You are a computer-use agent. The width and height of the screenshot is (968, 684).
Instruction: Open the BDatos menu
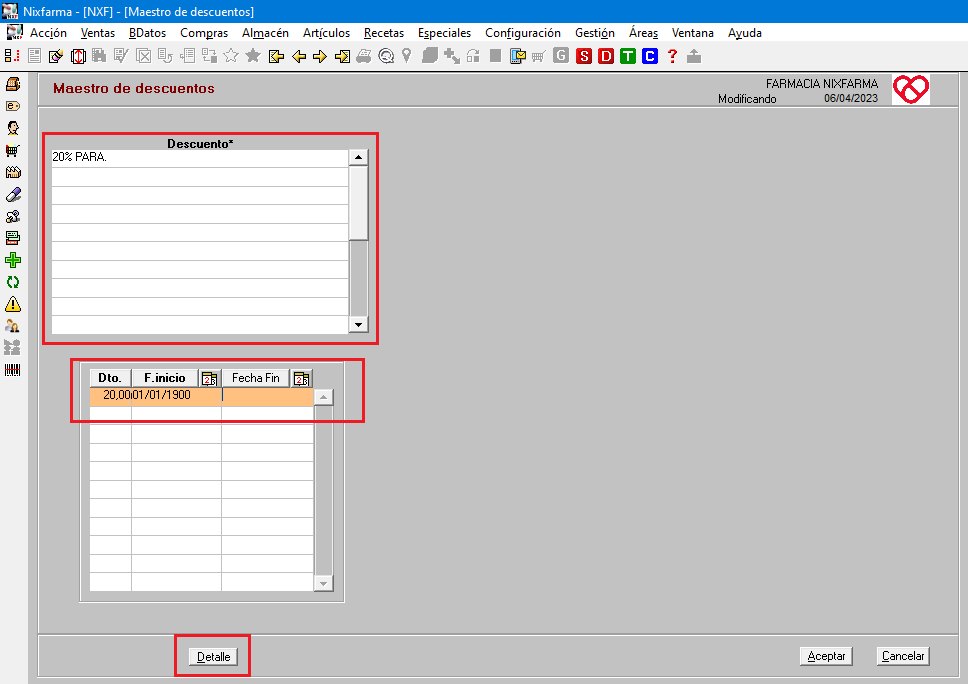148,33
